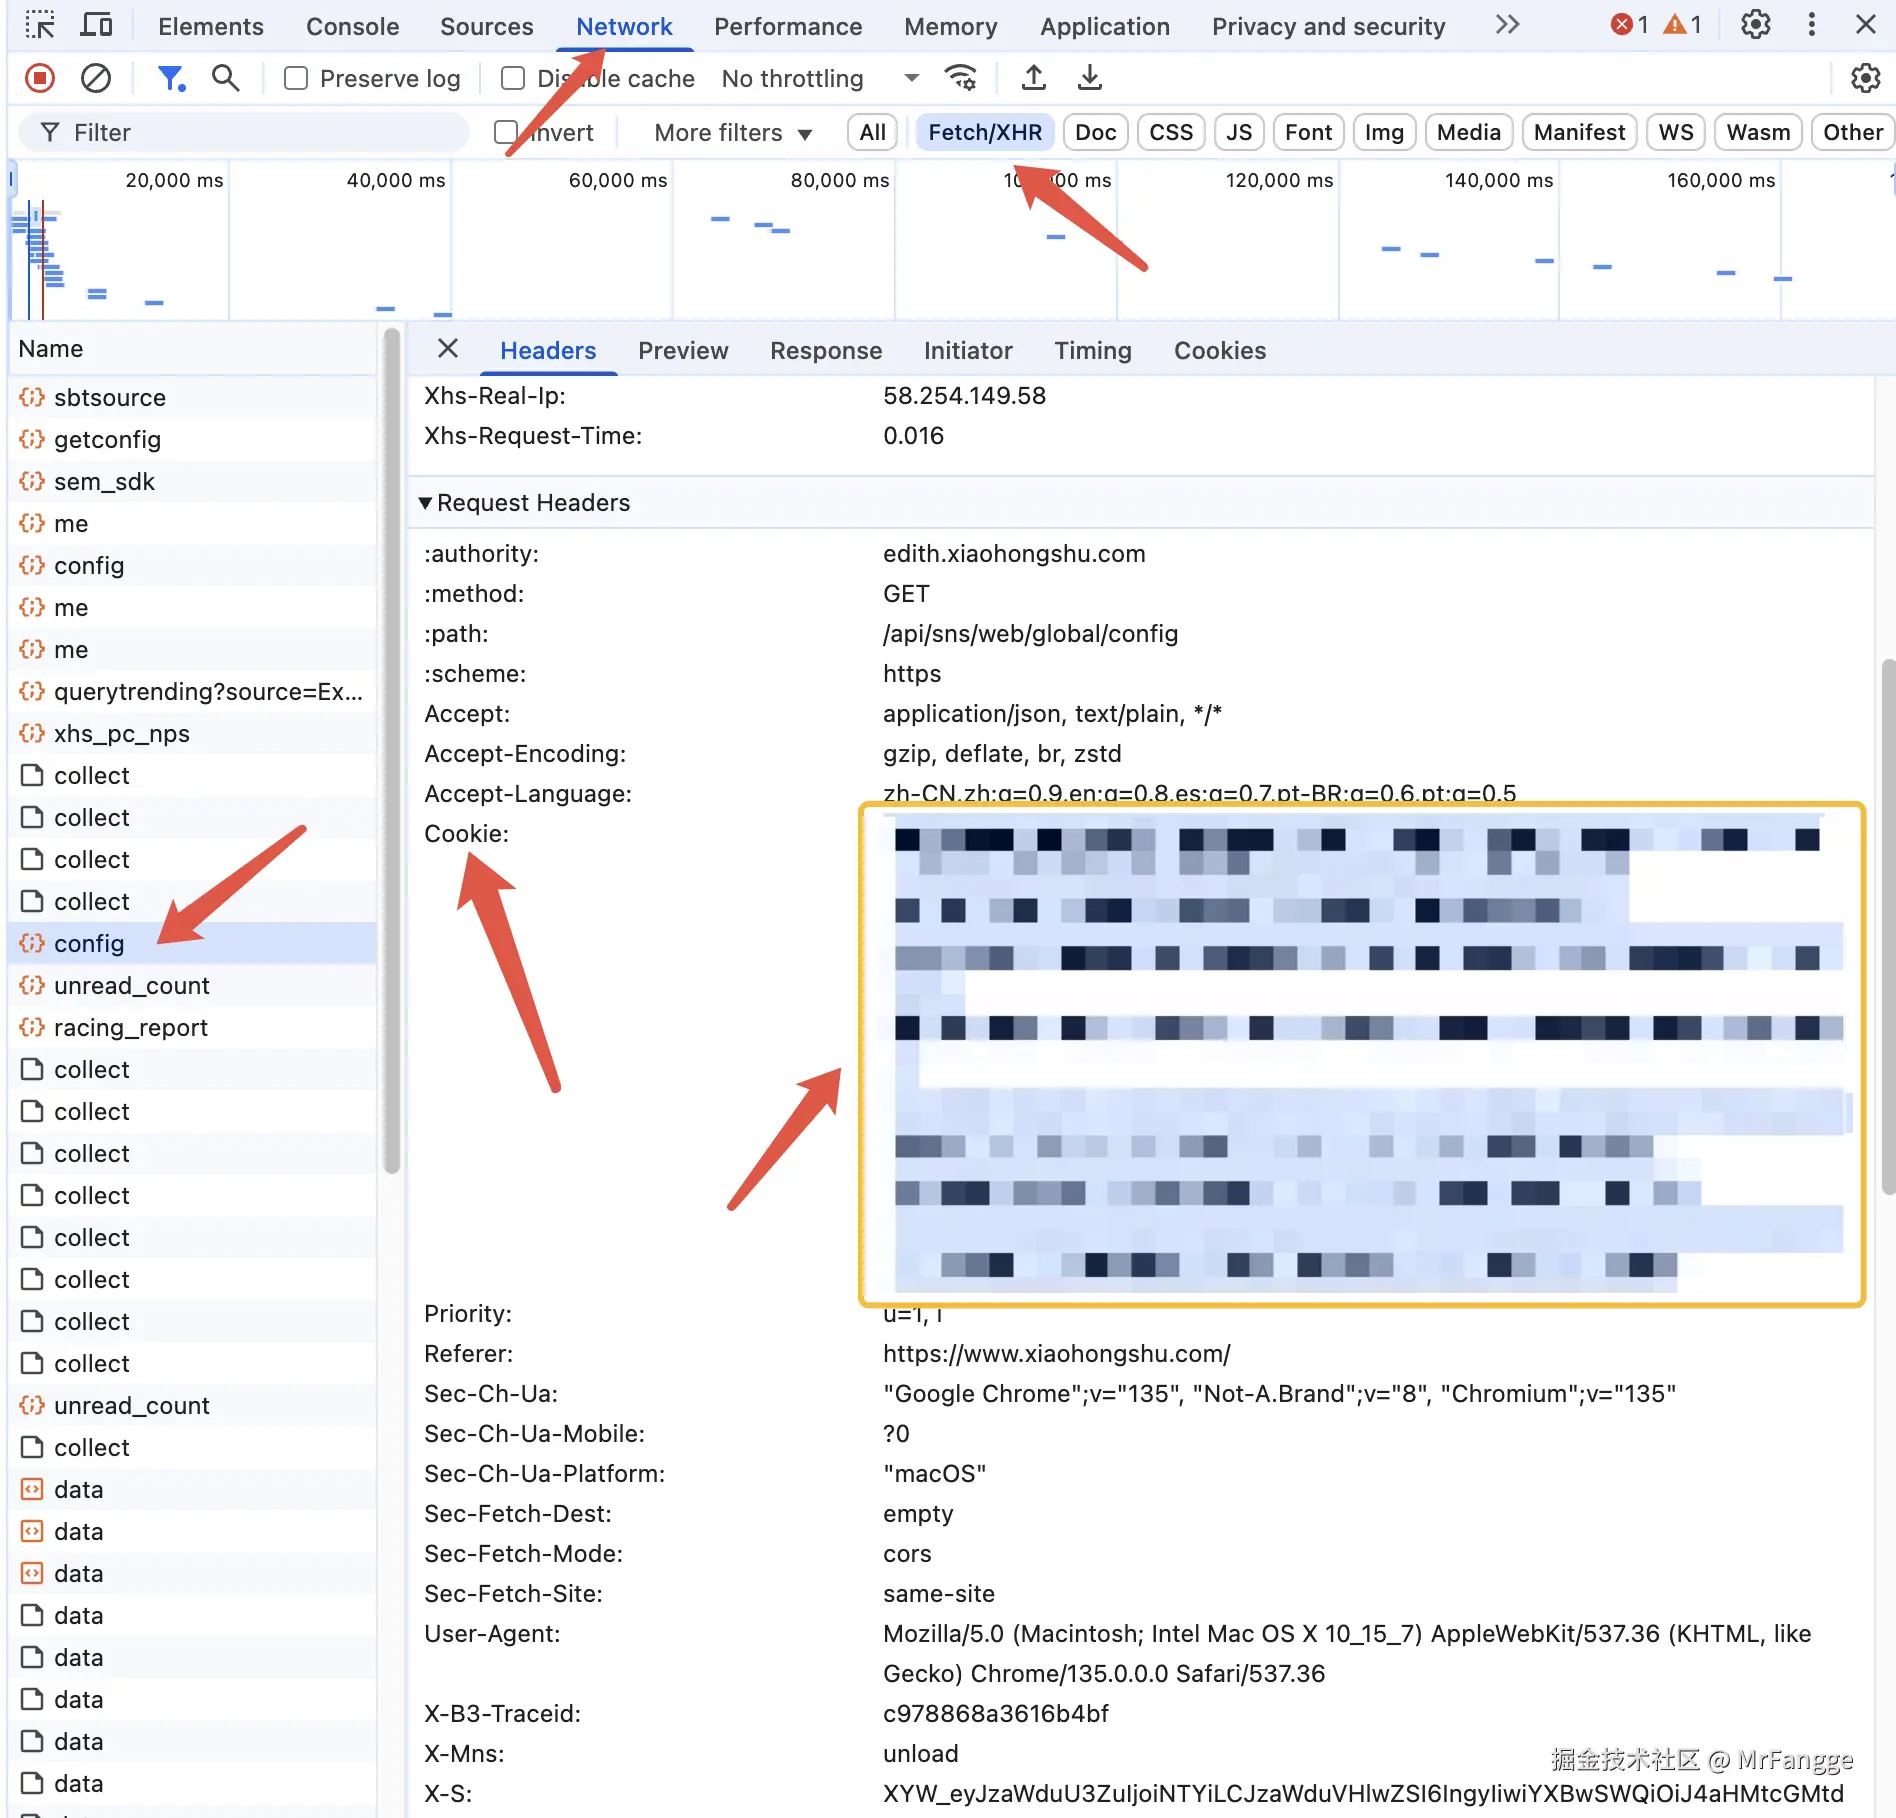1896x1818 pixels.
Task: Close the DevTools panel
Action: 1866,25
